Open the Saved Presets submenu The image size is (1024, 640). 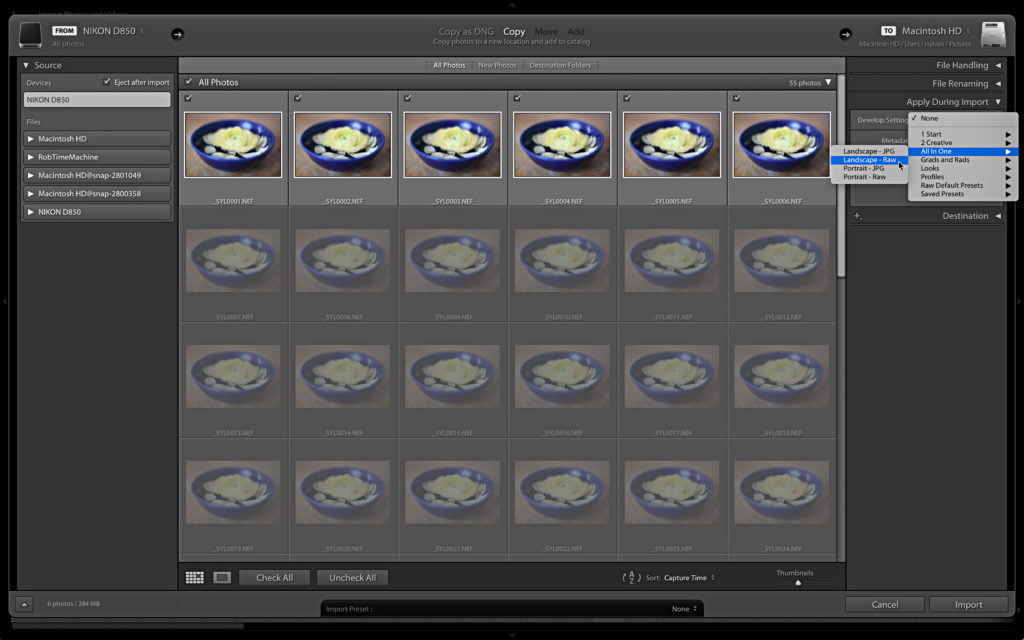click(963, 193)
